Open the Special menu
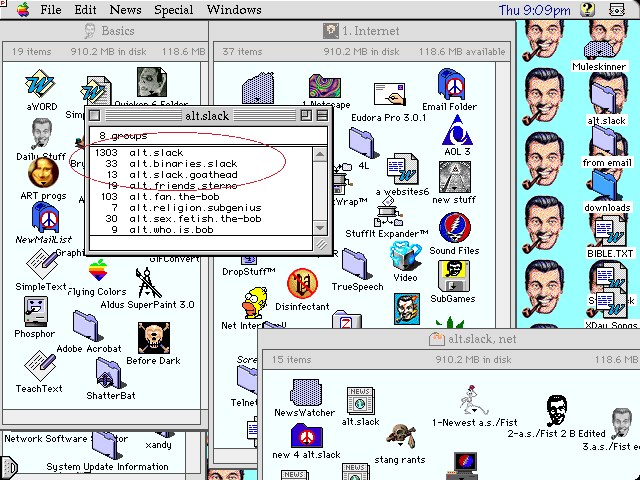The image size is (640, 480). (x=173, y=10)
